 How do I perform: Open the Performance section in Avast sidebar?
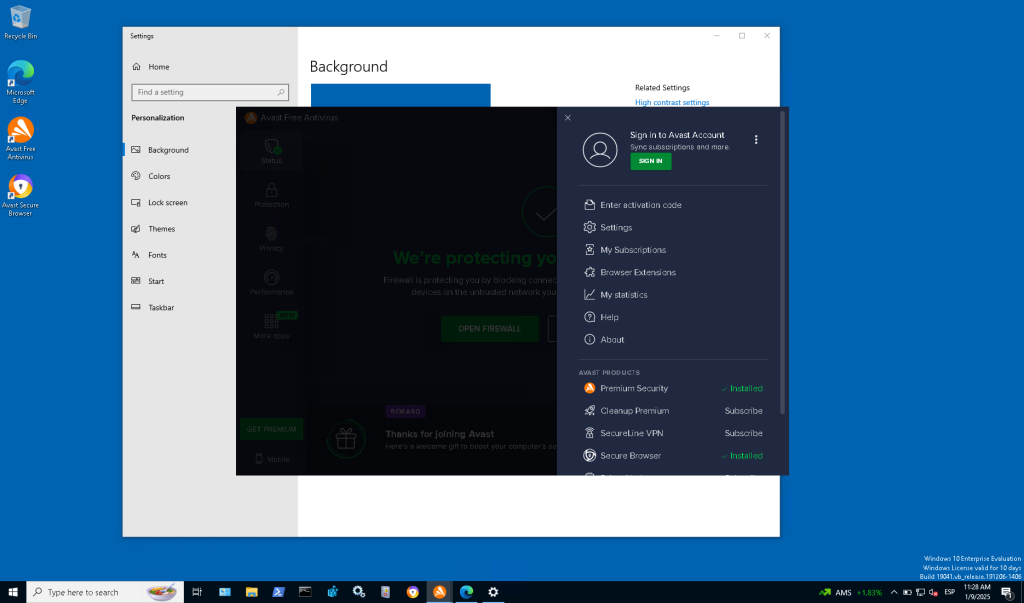click(271, 282)
